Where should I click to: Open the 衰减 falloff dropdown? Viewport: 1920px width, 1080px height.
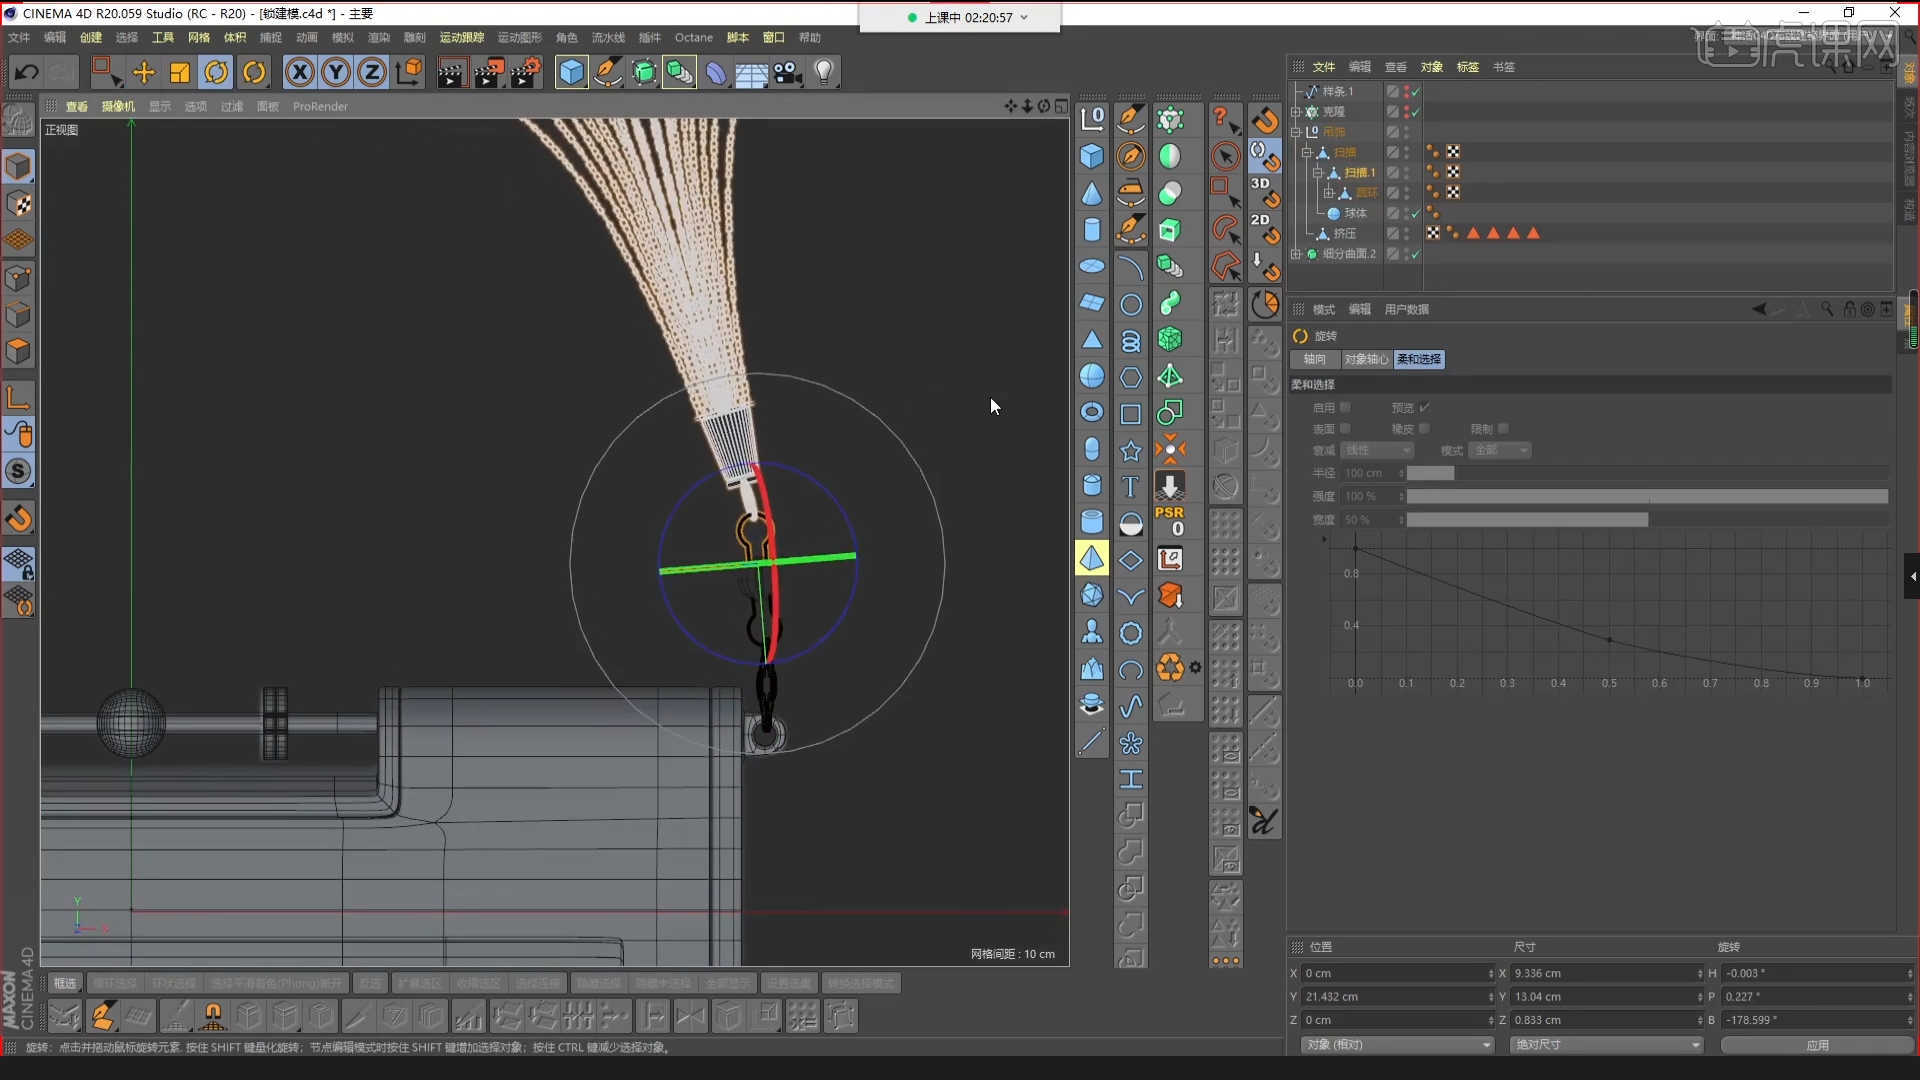[1377, 450]
